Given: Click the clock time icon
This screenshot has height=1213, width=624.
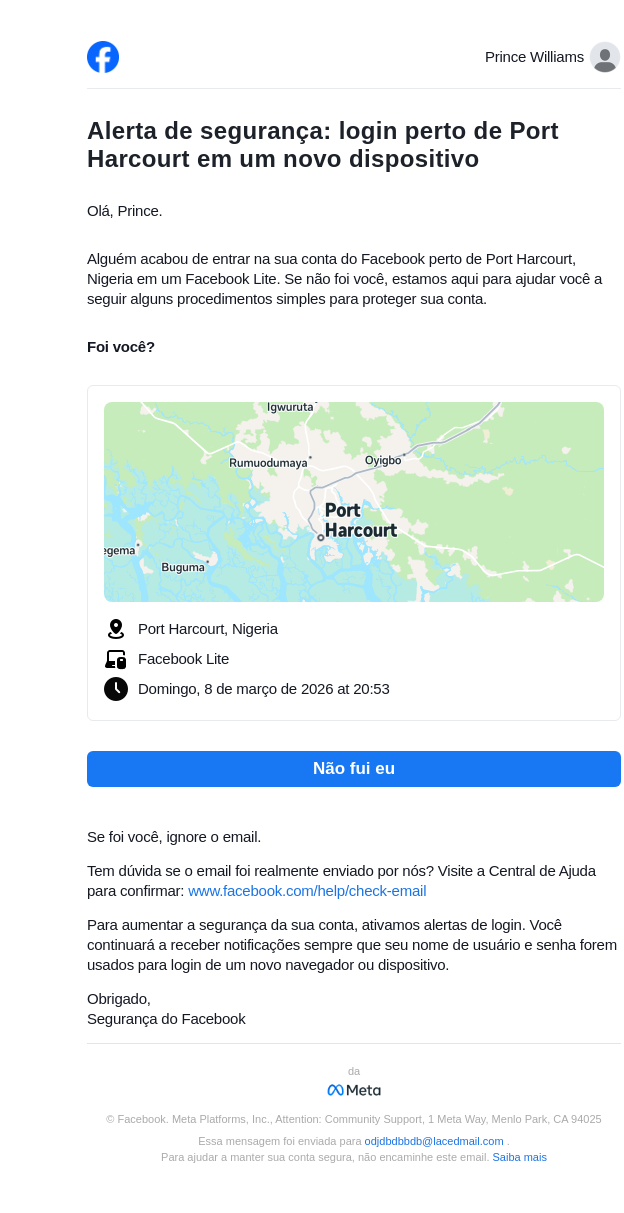Looking at the screenshot, I should 116,689.
